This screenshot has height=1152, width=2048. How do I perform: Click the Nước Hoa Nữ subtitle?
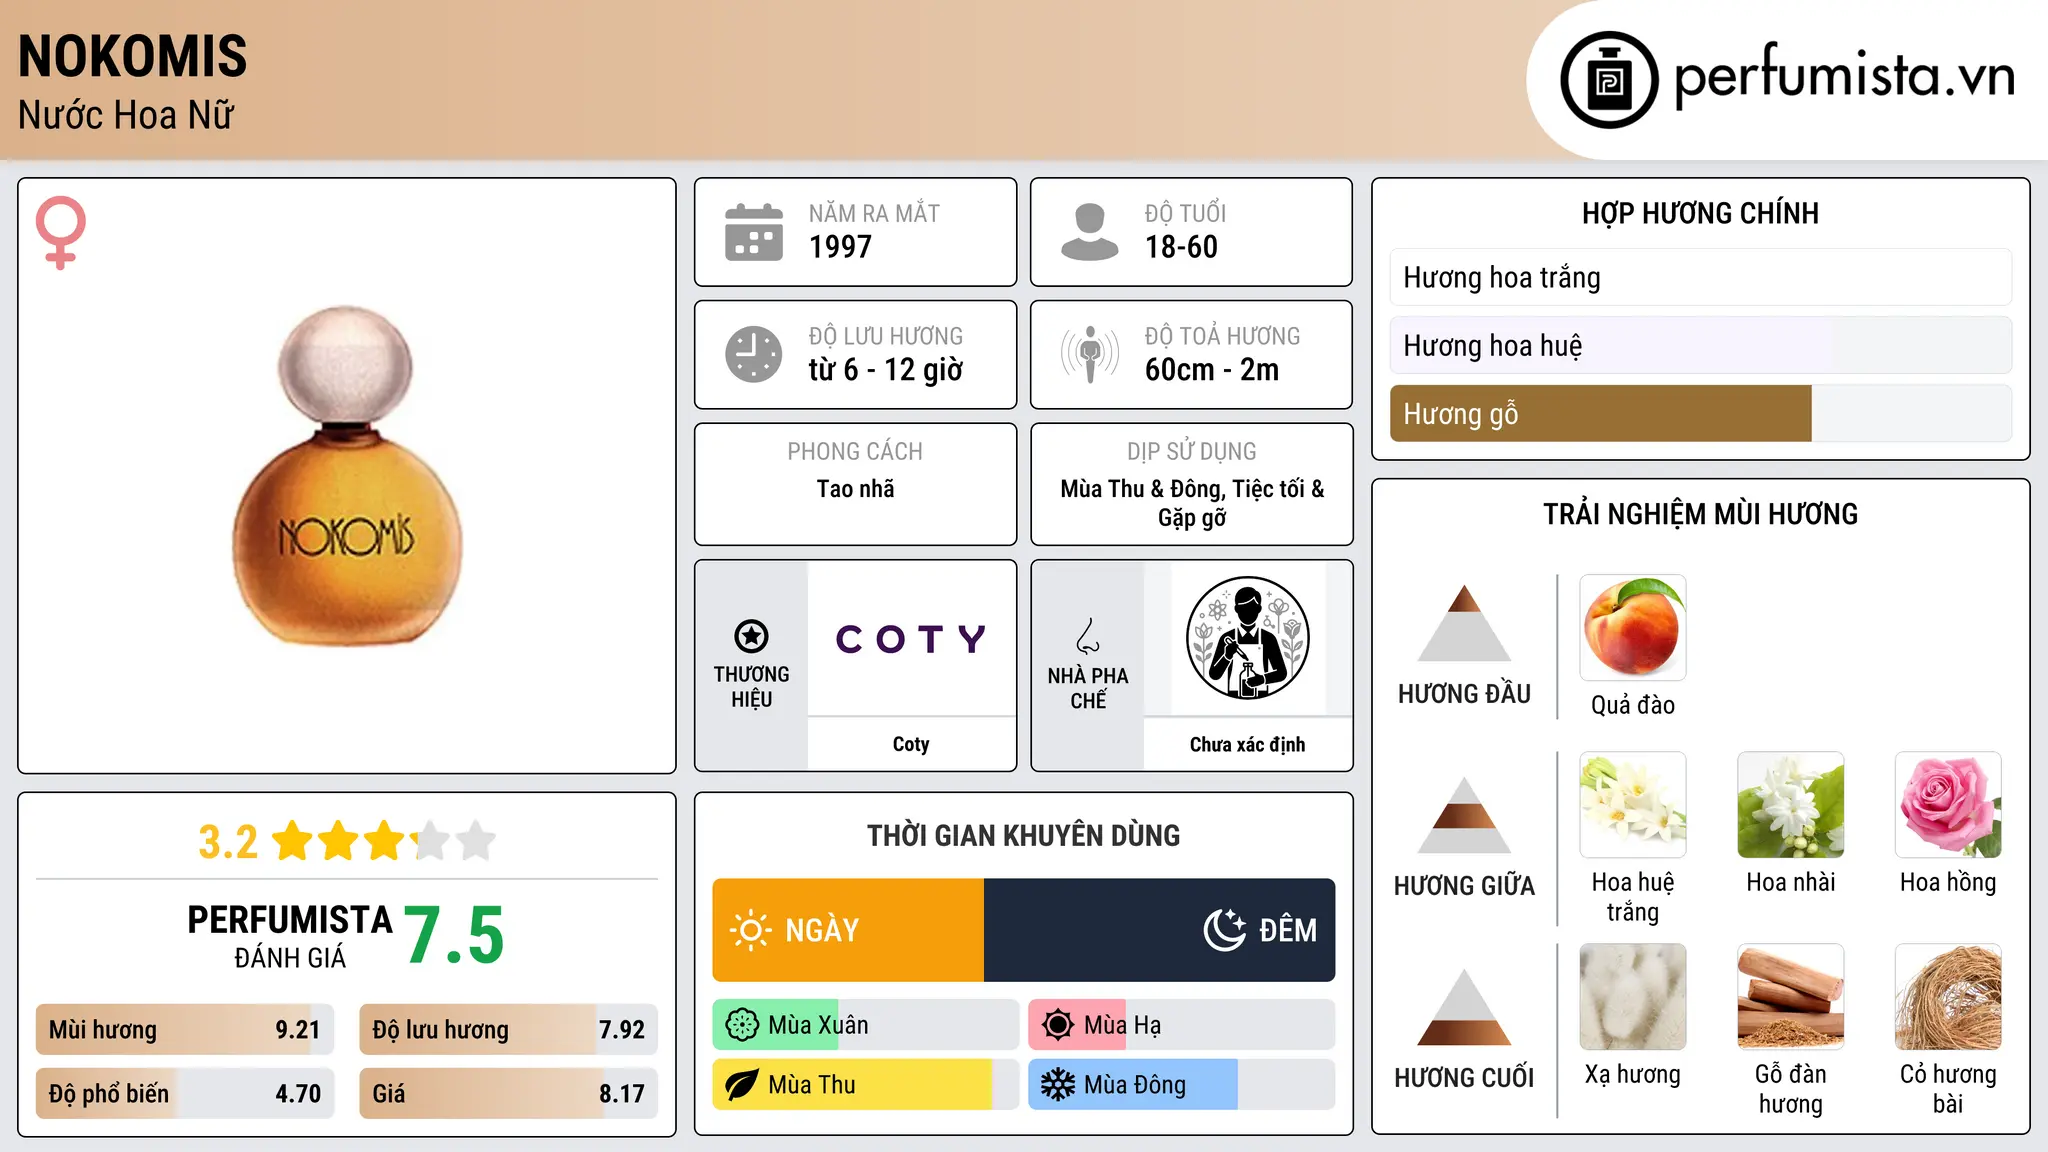point(126,115)
